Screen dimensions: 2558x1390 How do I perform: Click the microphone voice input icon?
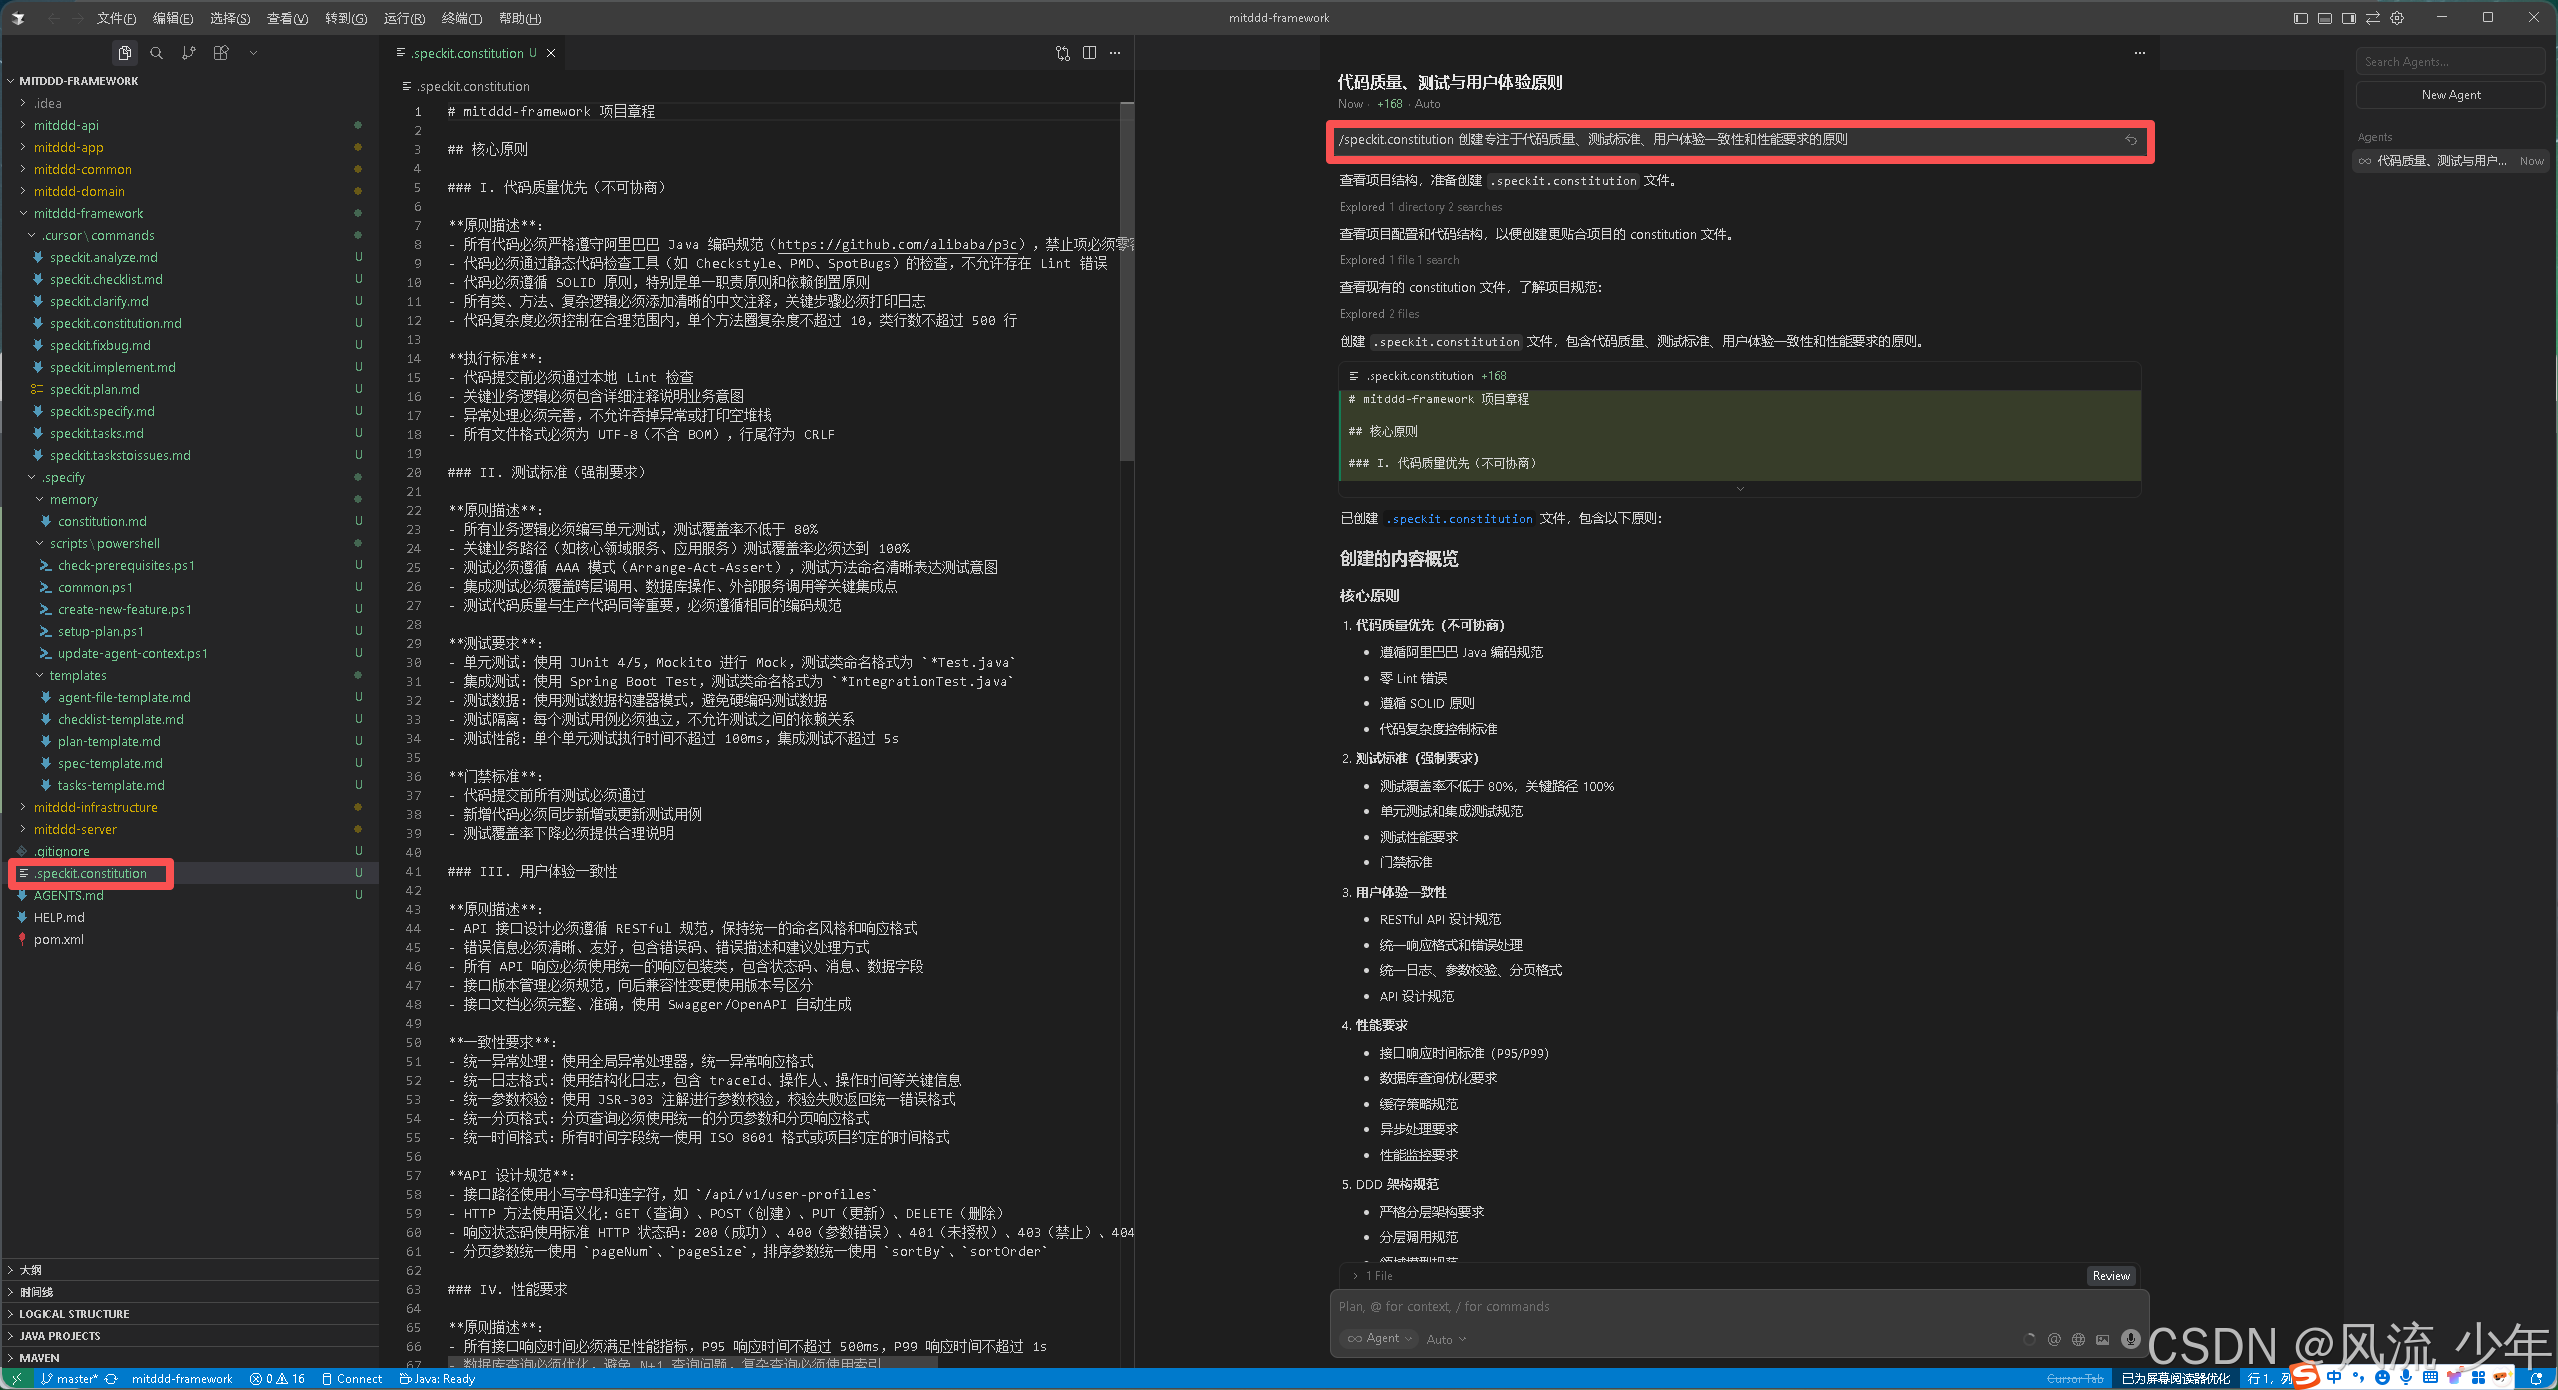(2131, 1339)
